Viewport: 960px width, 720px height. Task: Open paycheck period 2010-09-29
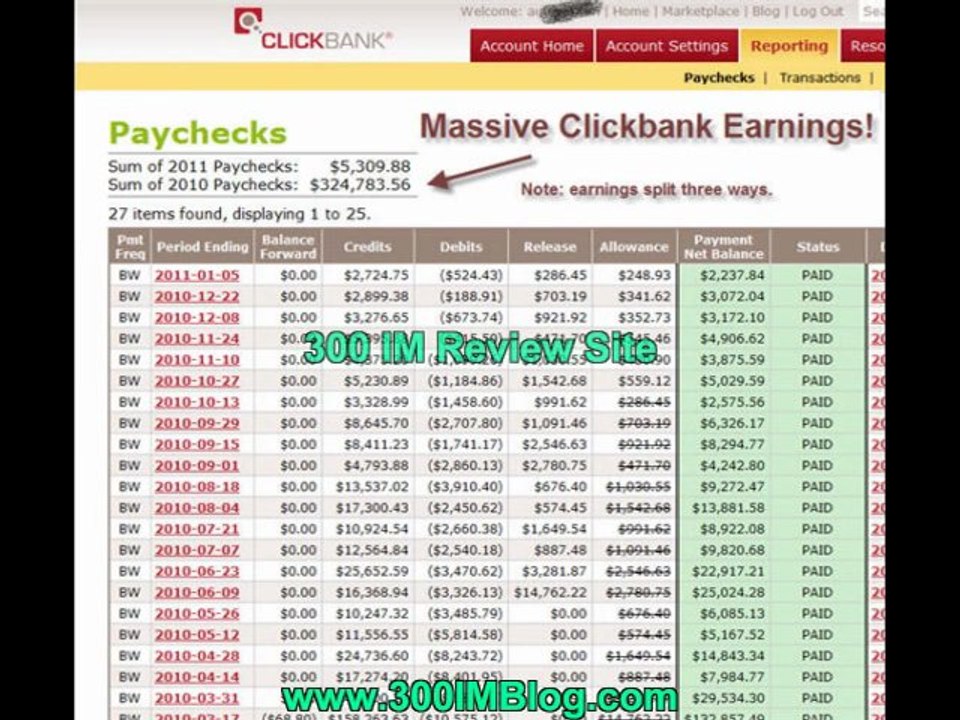(x=197, y=423)
